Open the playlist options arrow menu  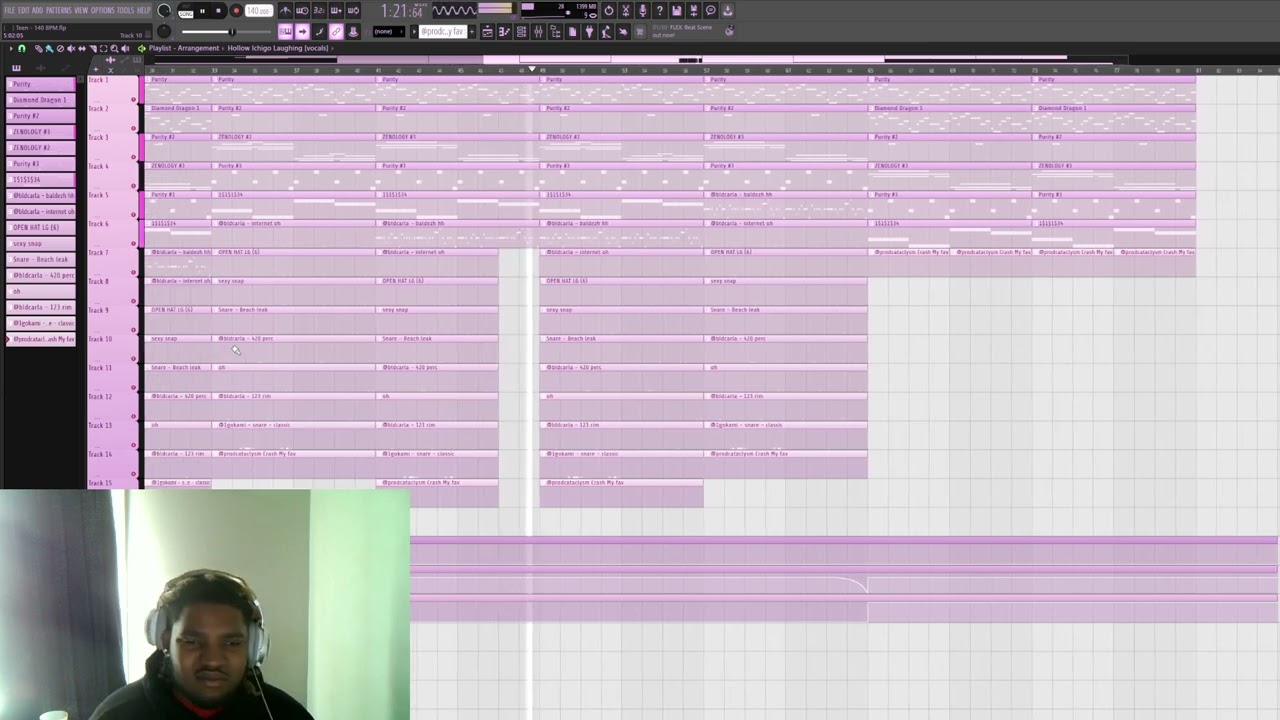click(11, 48)
